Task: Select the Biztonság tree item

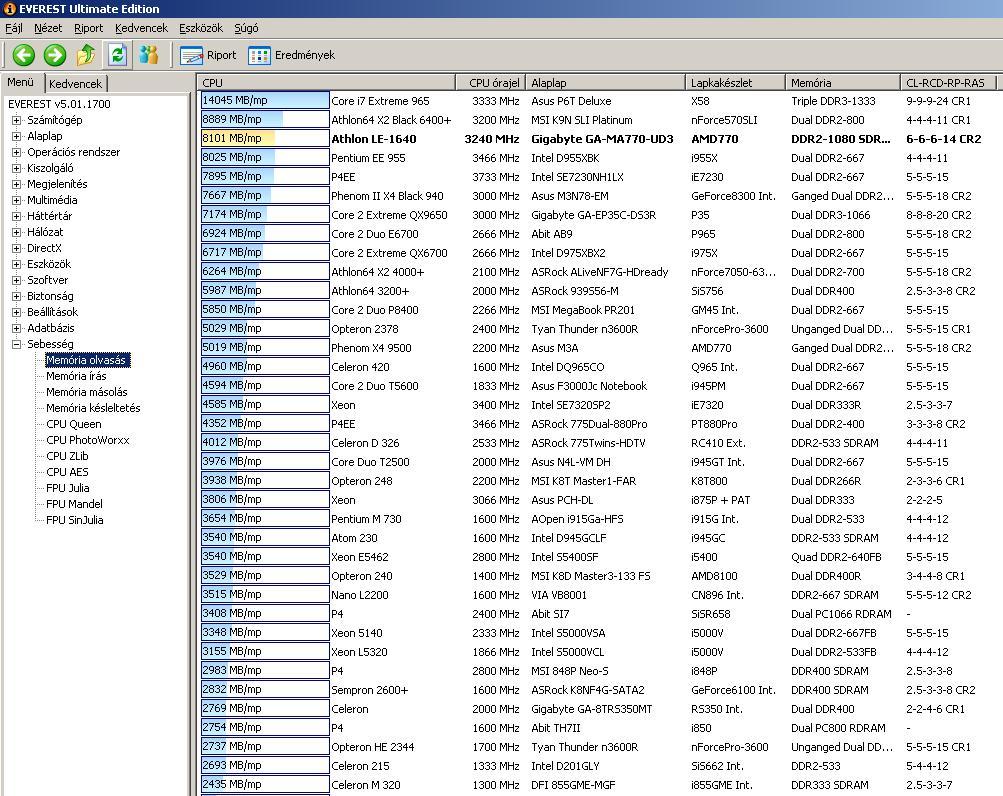Action: coord(50,296)
